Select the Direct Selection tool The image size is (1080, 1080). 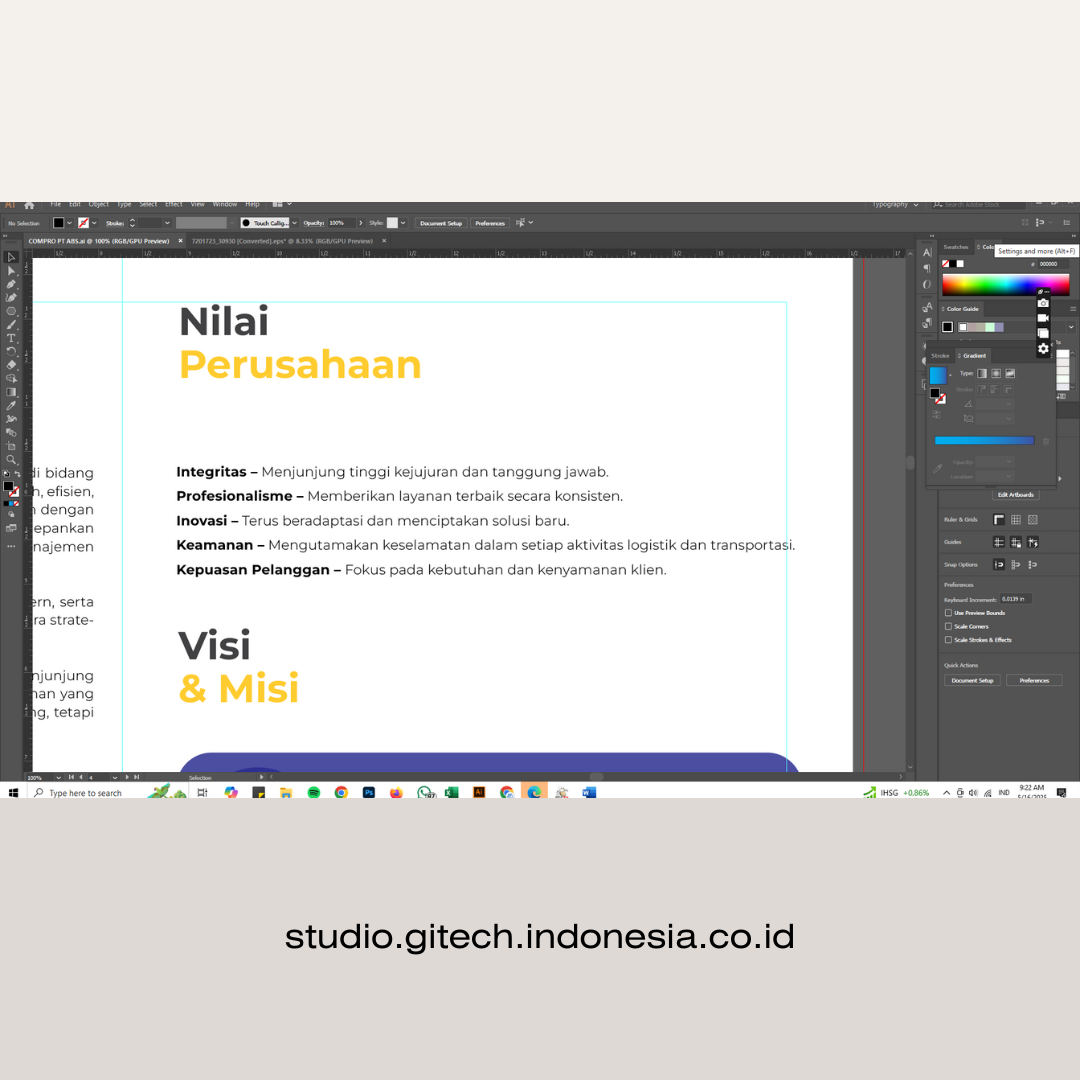(x=11, y=270)
